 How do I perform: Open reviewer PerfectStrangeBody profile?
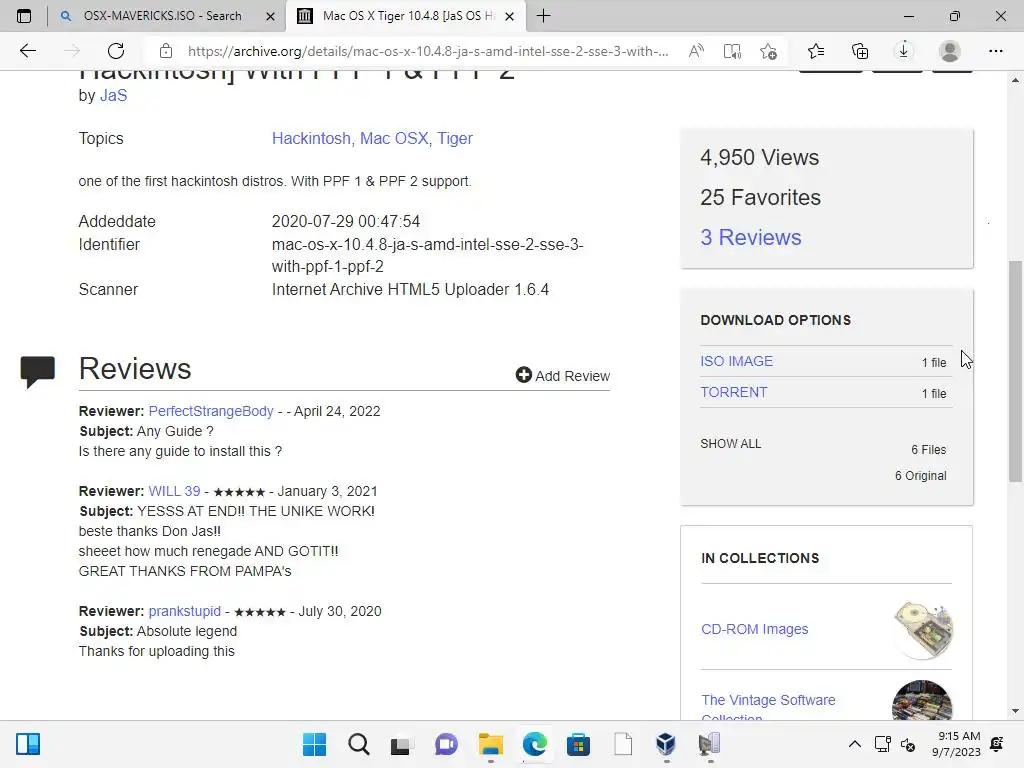click(x=211, y=411)
